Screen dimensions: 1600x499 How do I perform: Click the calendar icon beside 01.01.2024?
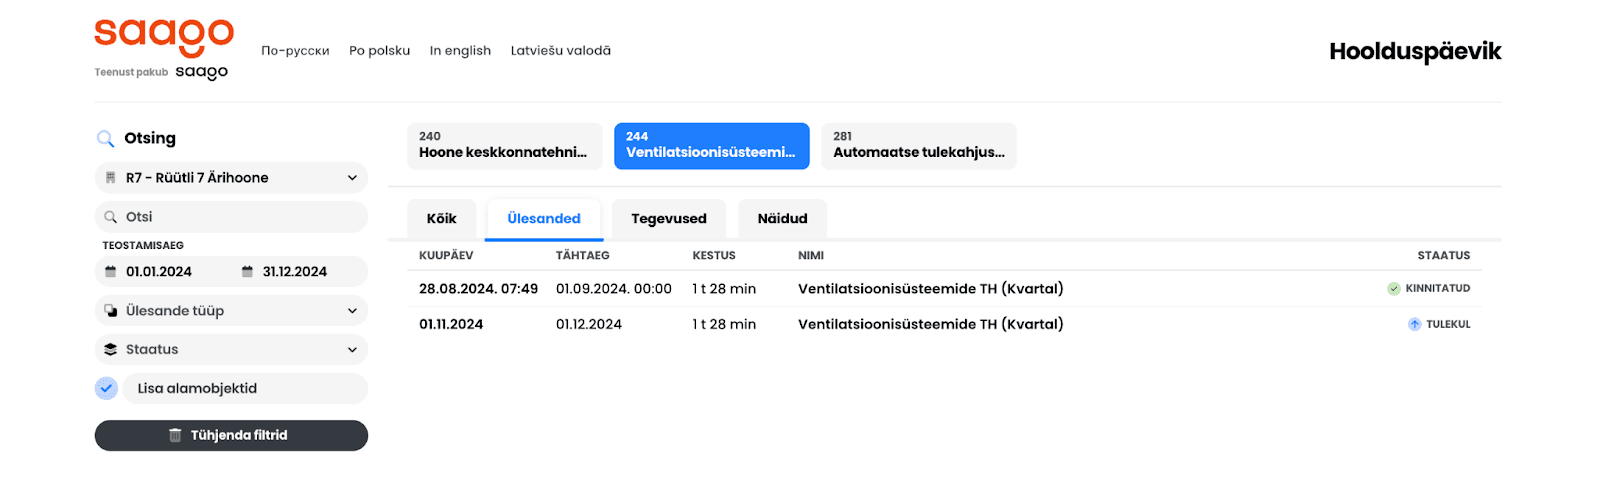click(111, 272)
